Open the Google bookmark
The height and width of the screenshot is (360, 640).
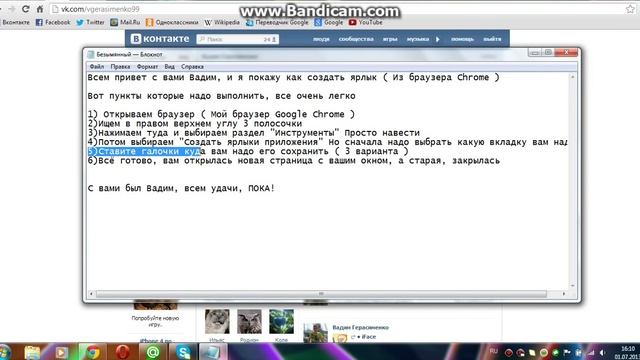tap(329, 22)
